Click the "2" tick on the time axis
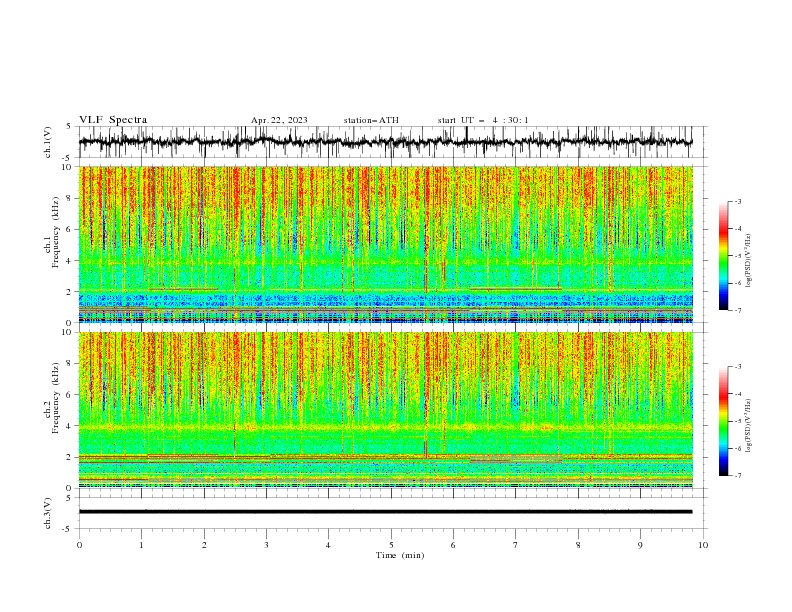Viewport: 792px width, 612px height. pos(204,545)
